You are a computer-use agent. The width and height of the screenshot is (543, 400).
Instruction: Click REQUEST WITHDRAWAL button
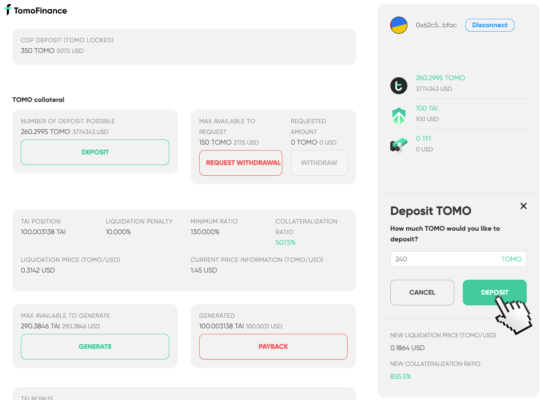(x=241, y=163)
